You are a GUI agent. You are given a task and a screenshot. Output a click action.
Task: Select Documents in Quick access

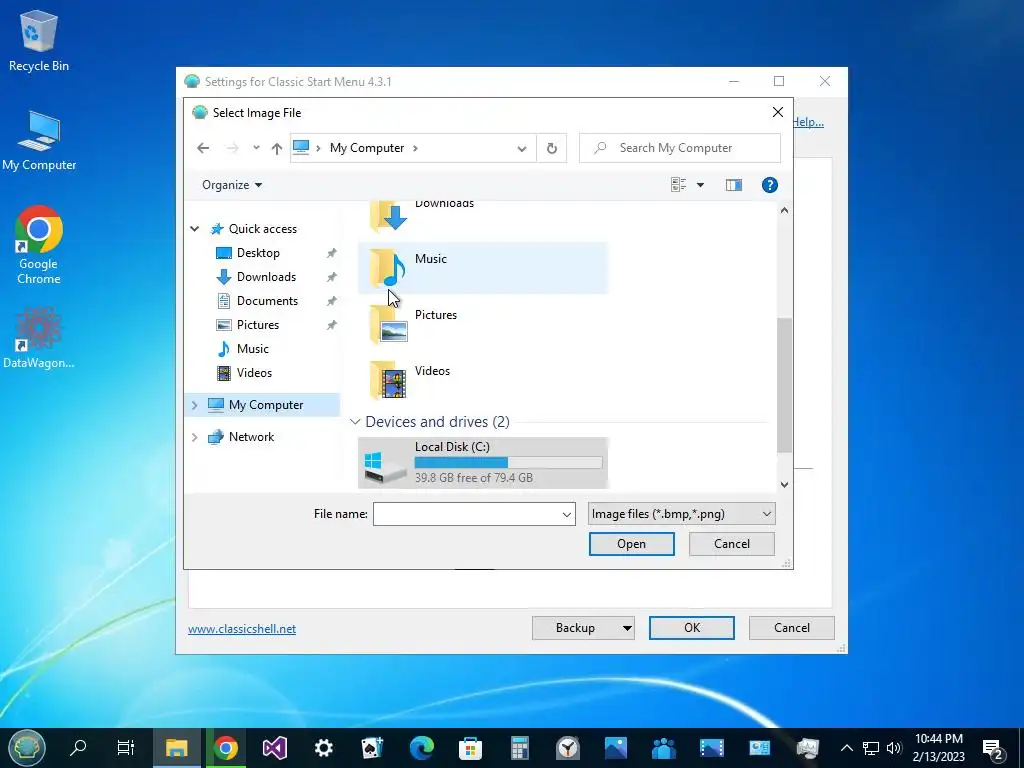point(267,301)
